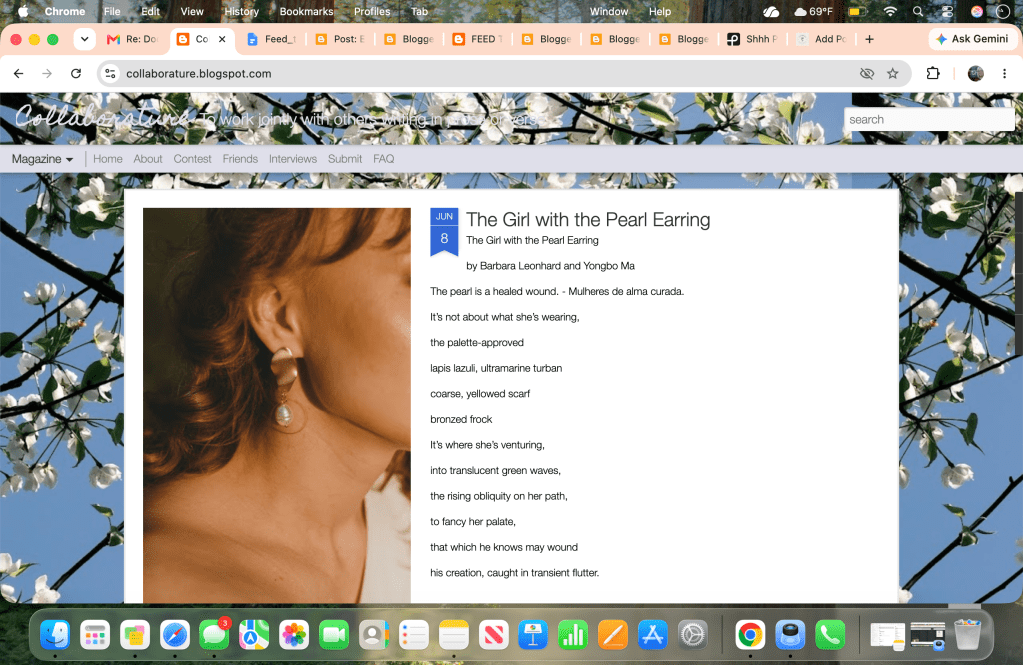Open the Chrome profile avatar

click(975, 74)
